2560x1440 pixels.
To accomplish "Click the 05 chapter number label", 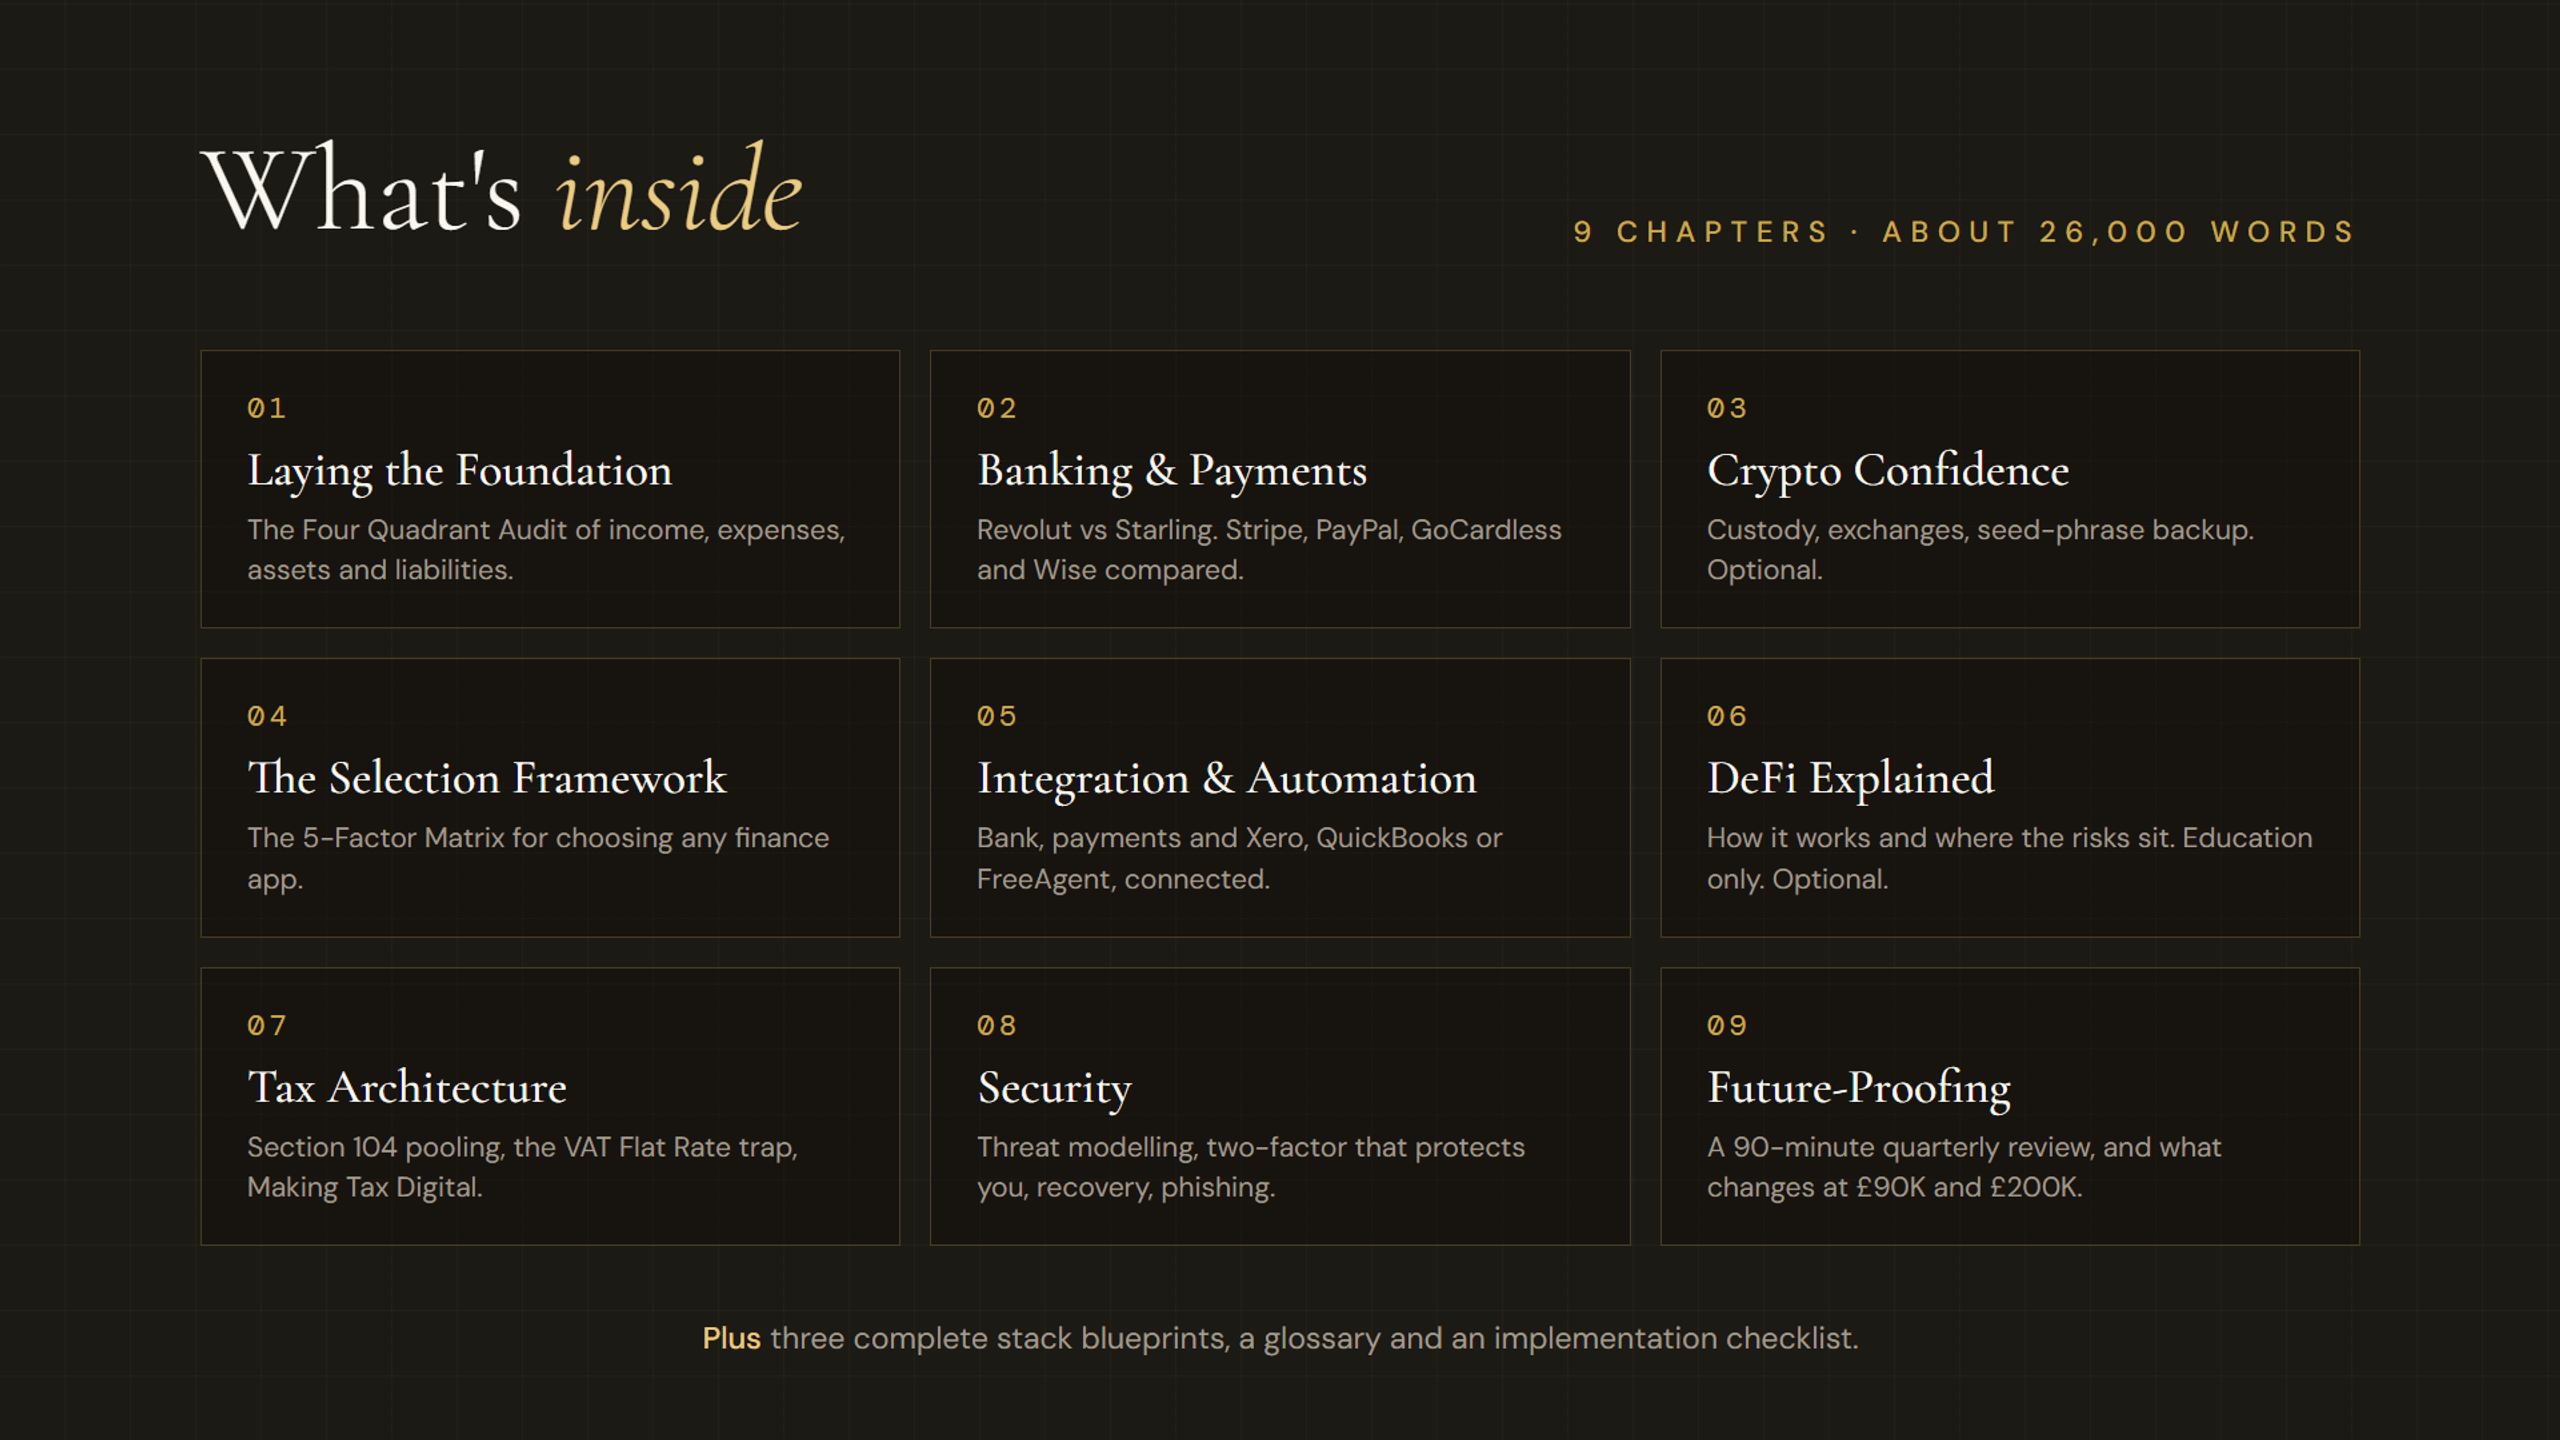I will click(x=996, y=716).
